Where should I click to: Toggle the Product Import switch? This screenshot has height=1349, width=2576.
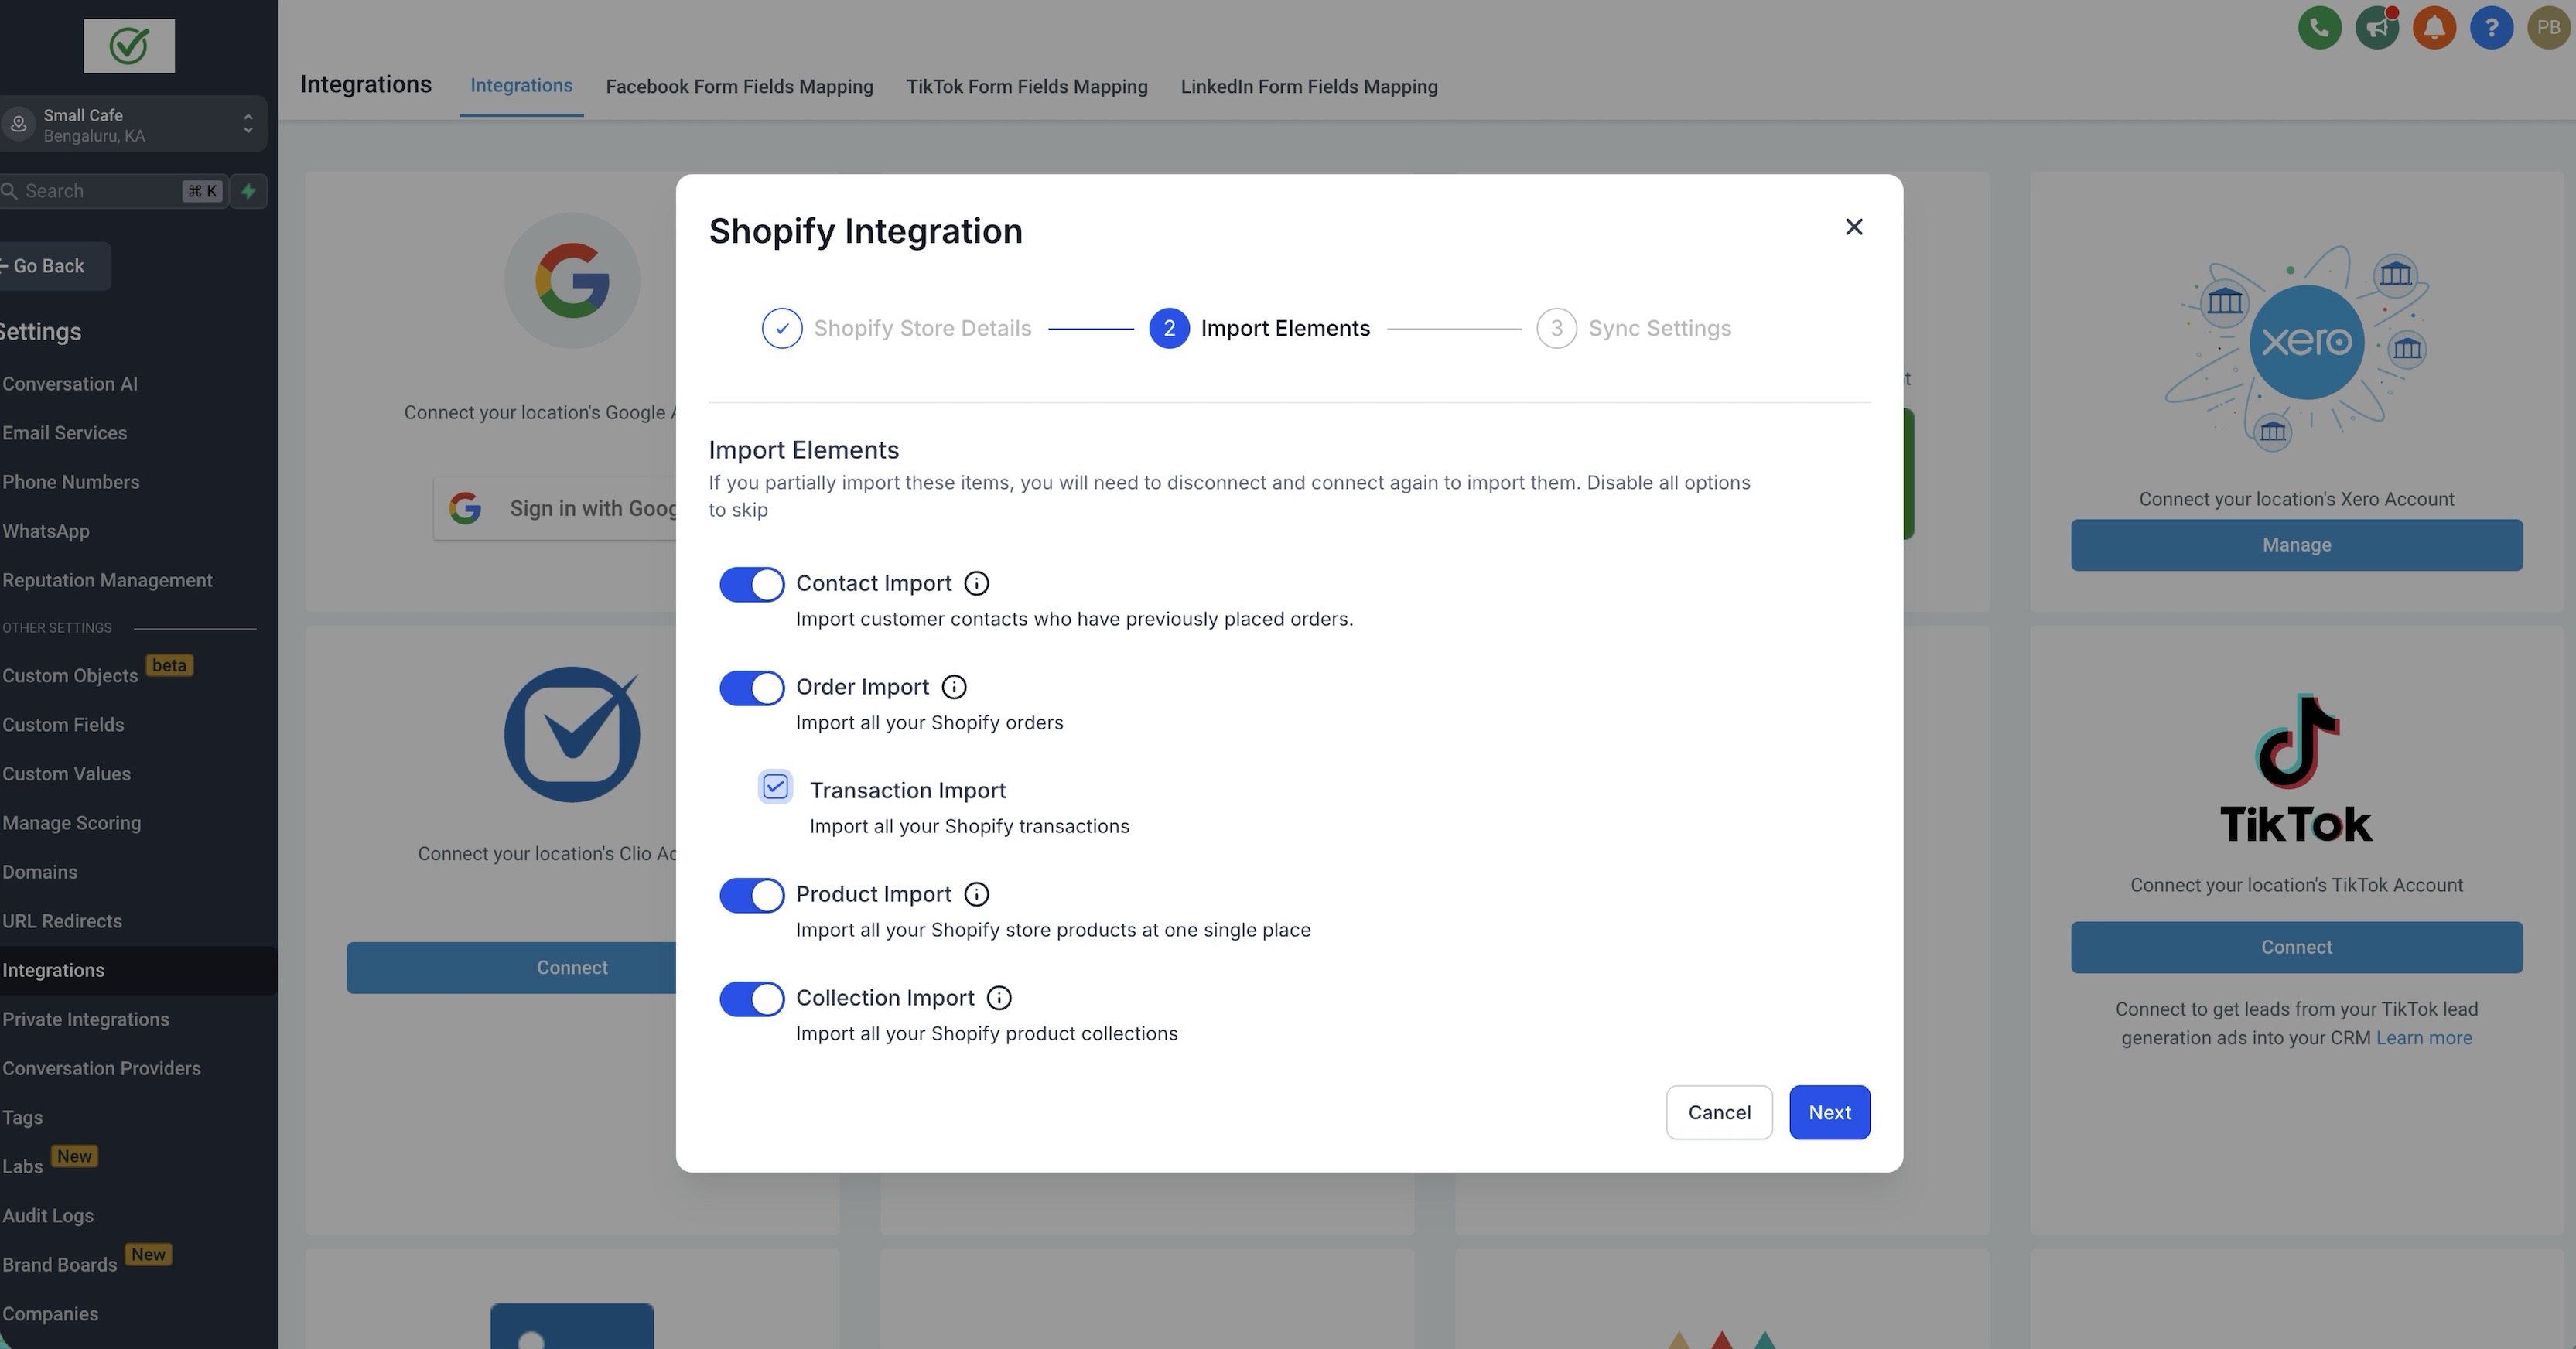pos(751,895)
